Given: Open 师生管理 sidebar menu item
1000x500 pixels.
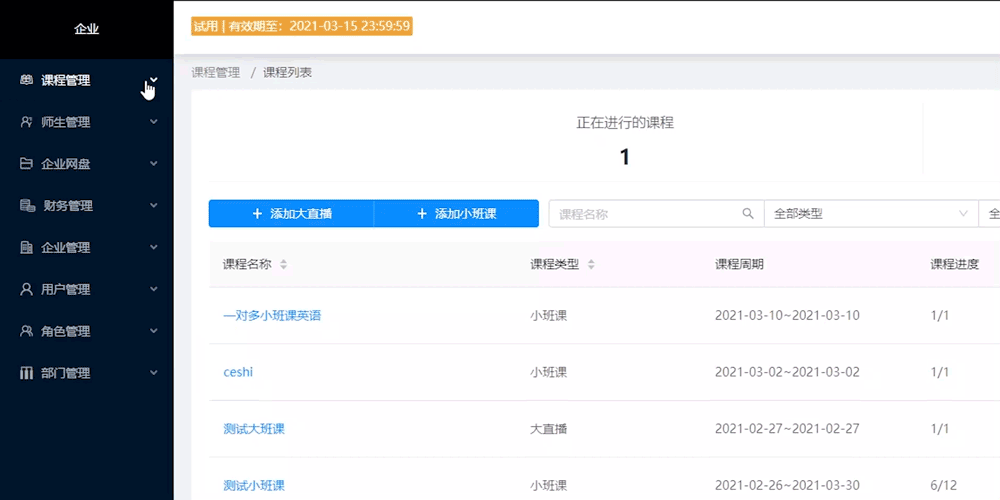Looking at the screenshot, I should [87, 122].
